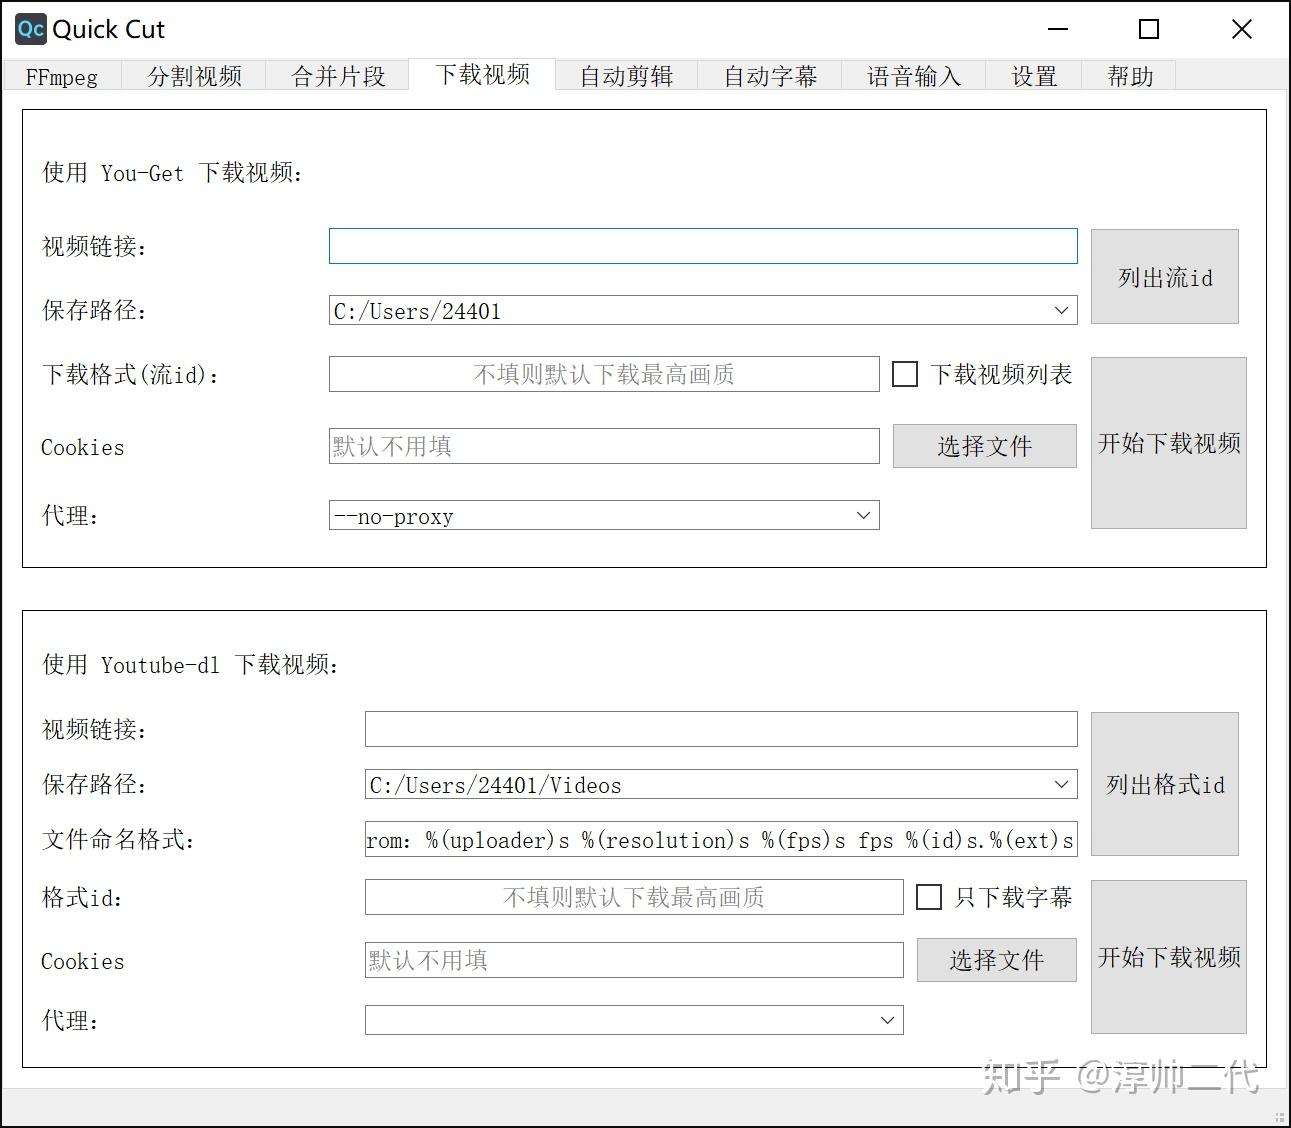This screenshot has width=1291, height=1128.
Task: Enable the 只下载字幕 checkbox
Action: pos(929,897)
